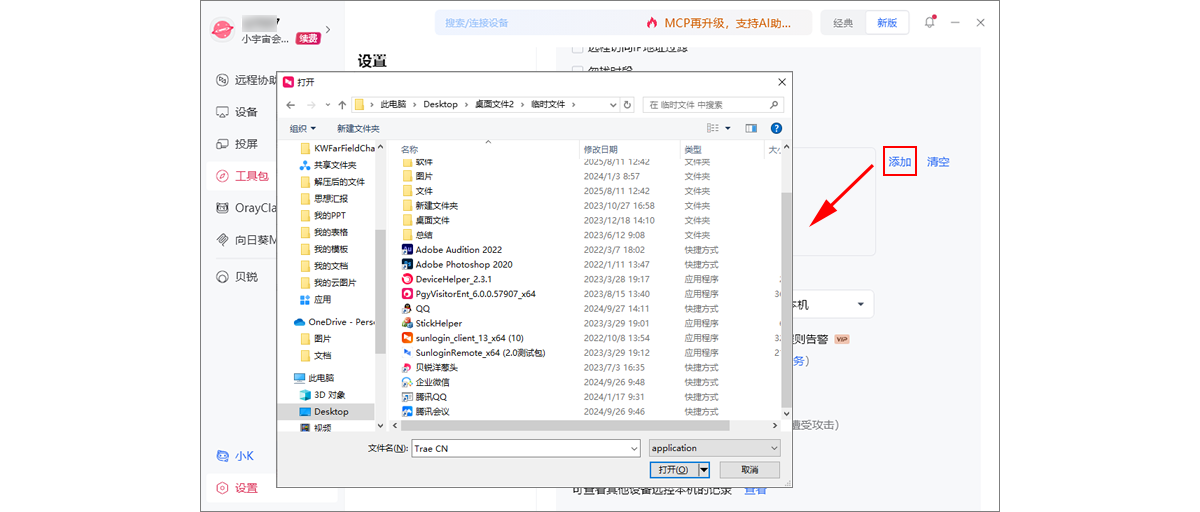Select 我的PPT folder in navigation tree
Viewport: 1200px width, 512px height.
point(329,215)
